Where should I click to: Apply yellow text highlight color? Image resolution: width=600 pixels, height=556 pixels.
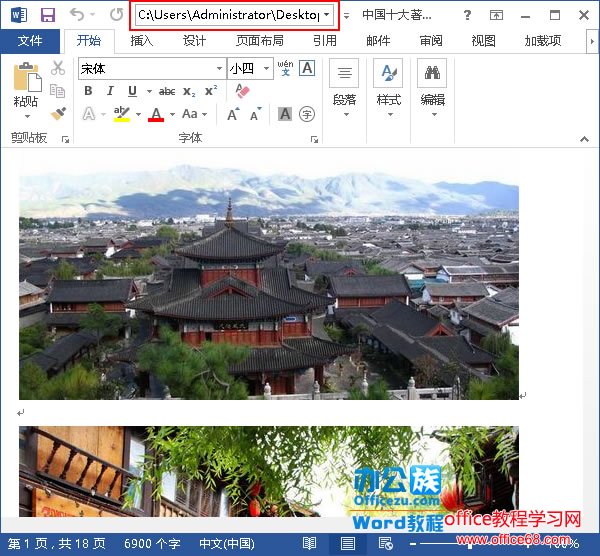(122, 114)
